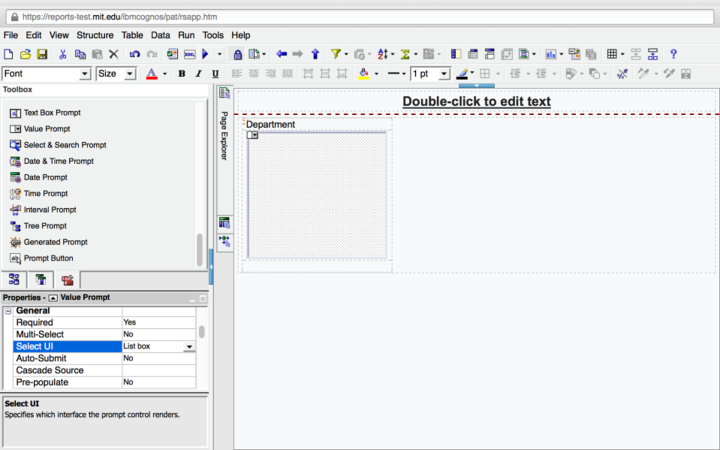Toggle Bold text formatting
This screenshot has width=720, height=450.
[x=182, y=74]
